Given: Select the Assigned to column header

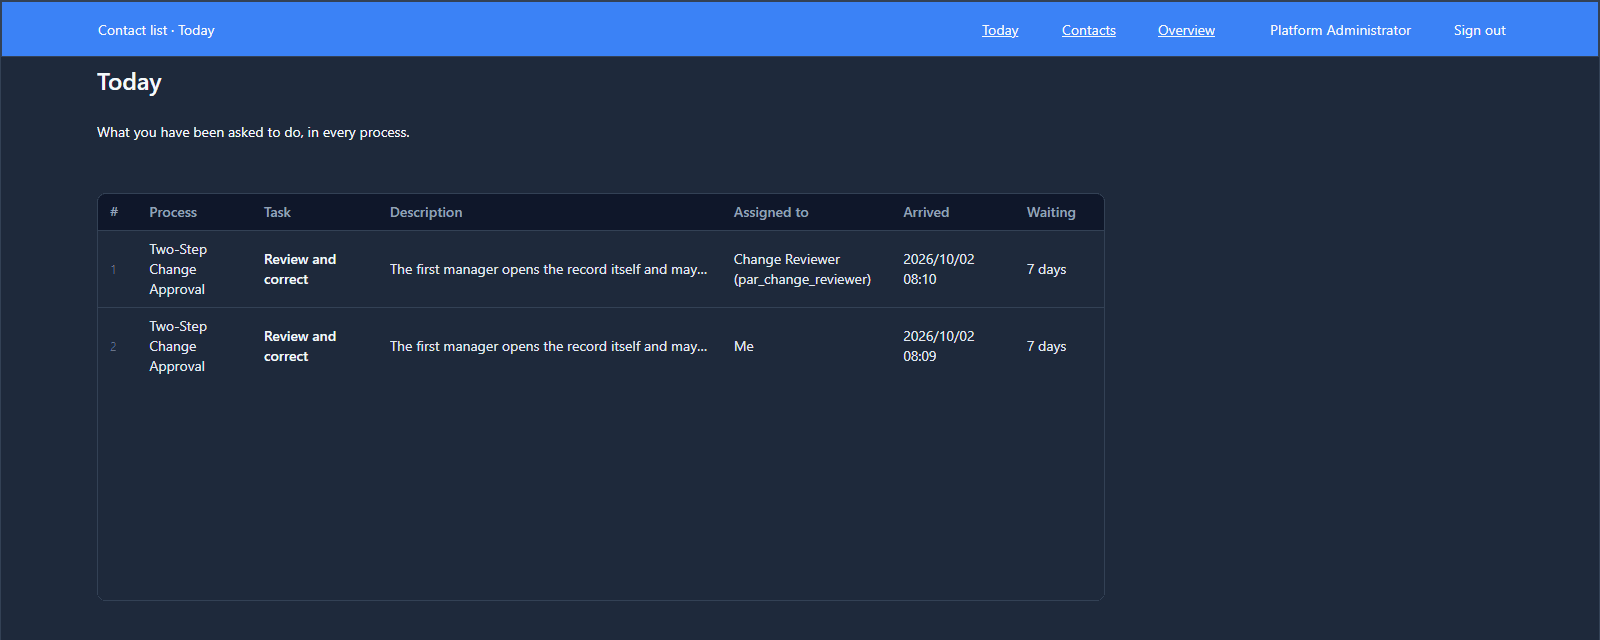Looking at the screenshot, I should pos(771,212).
